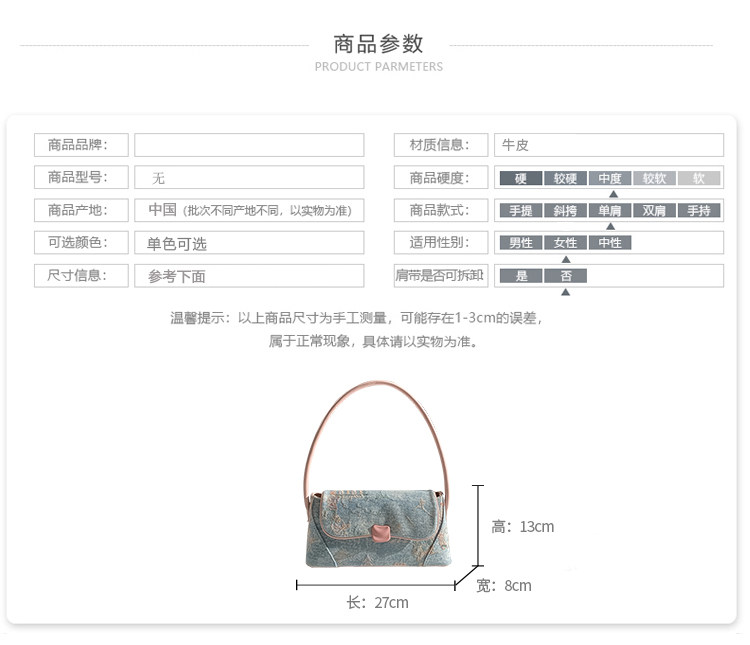
Task: Select the 较硬 hardness option
Action: [x=565, y=178]
